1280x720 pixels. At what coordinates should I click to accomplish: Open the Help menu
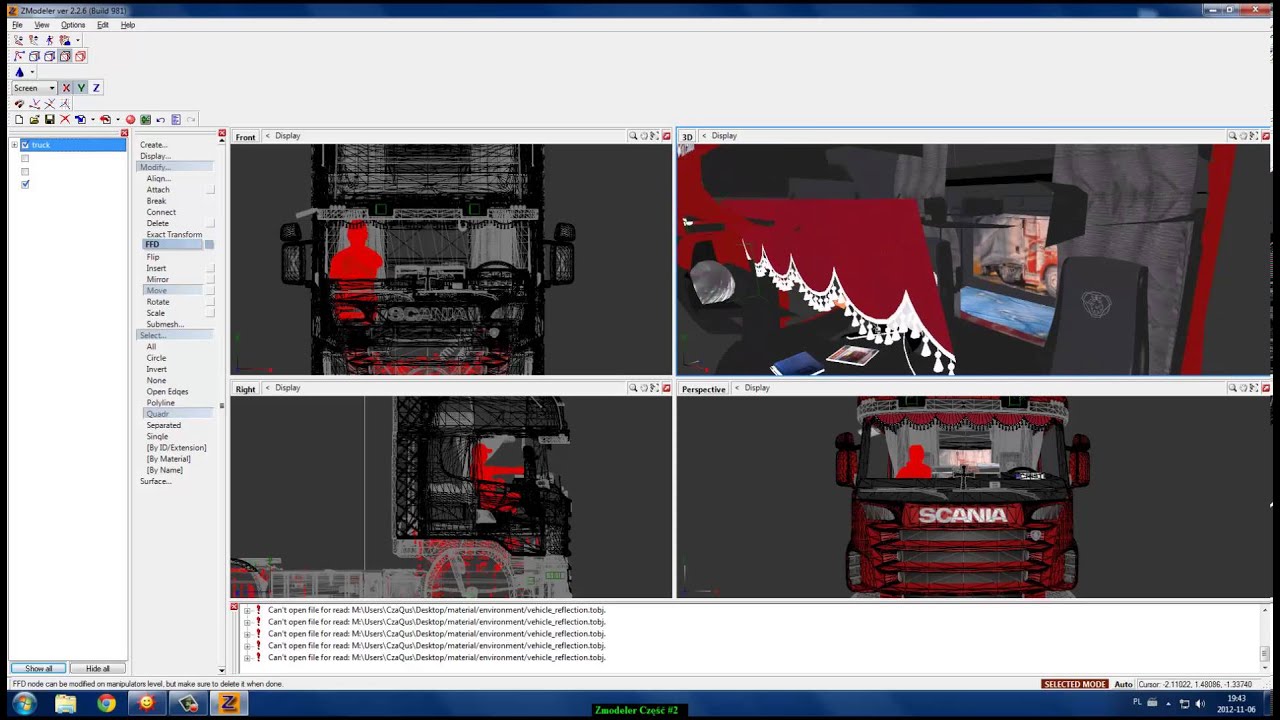point(128,25)
